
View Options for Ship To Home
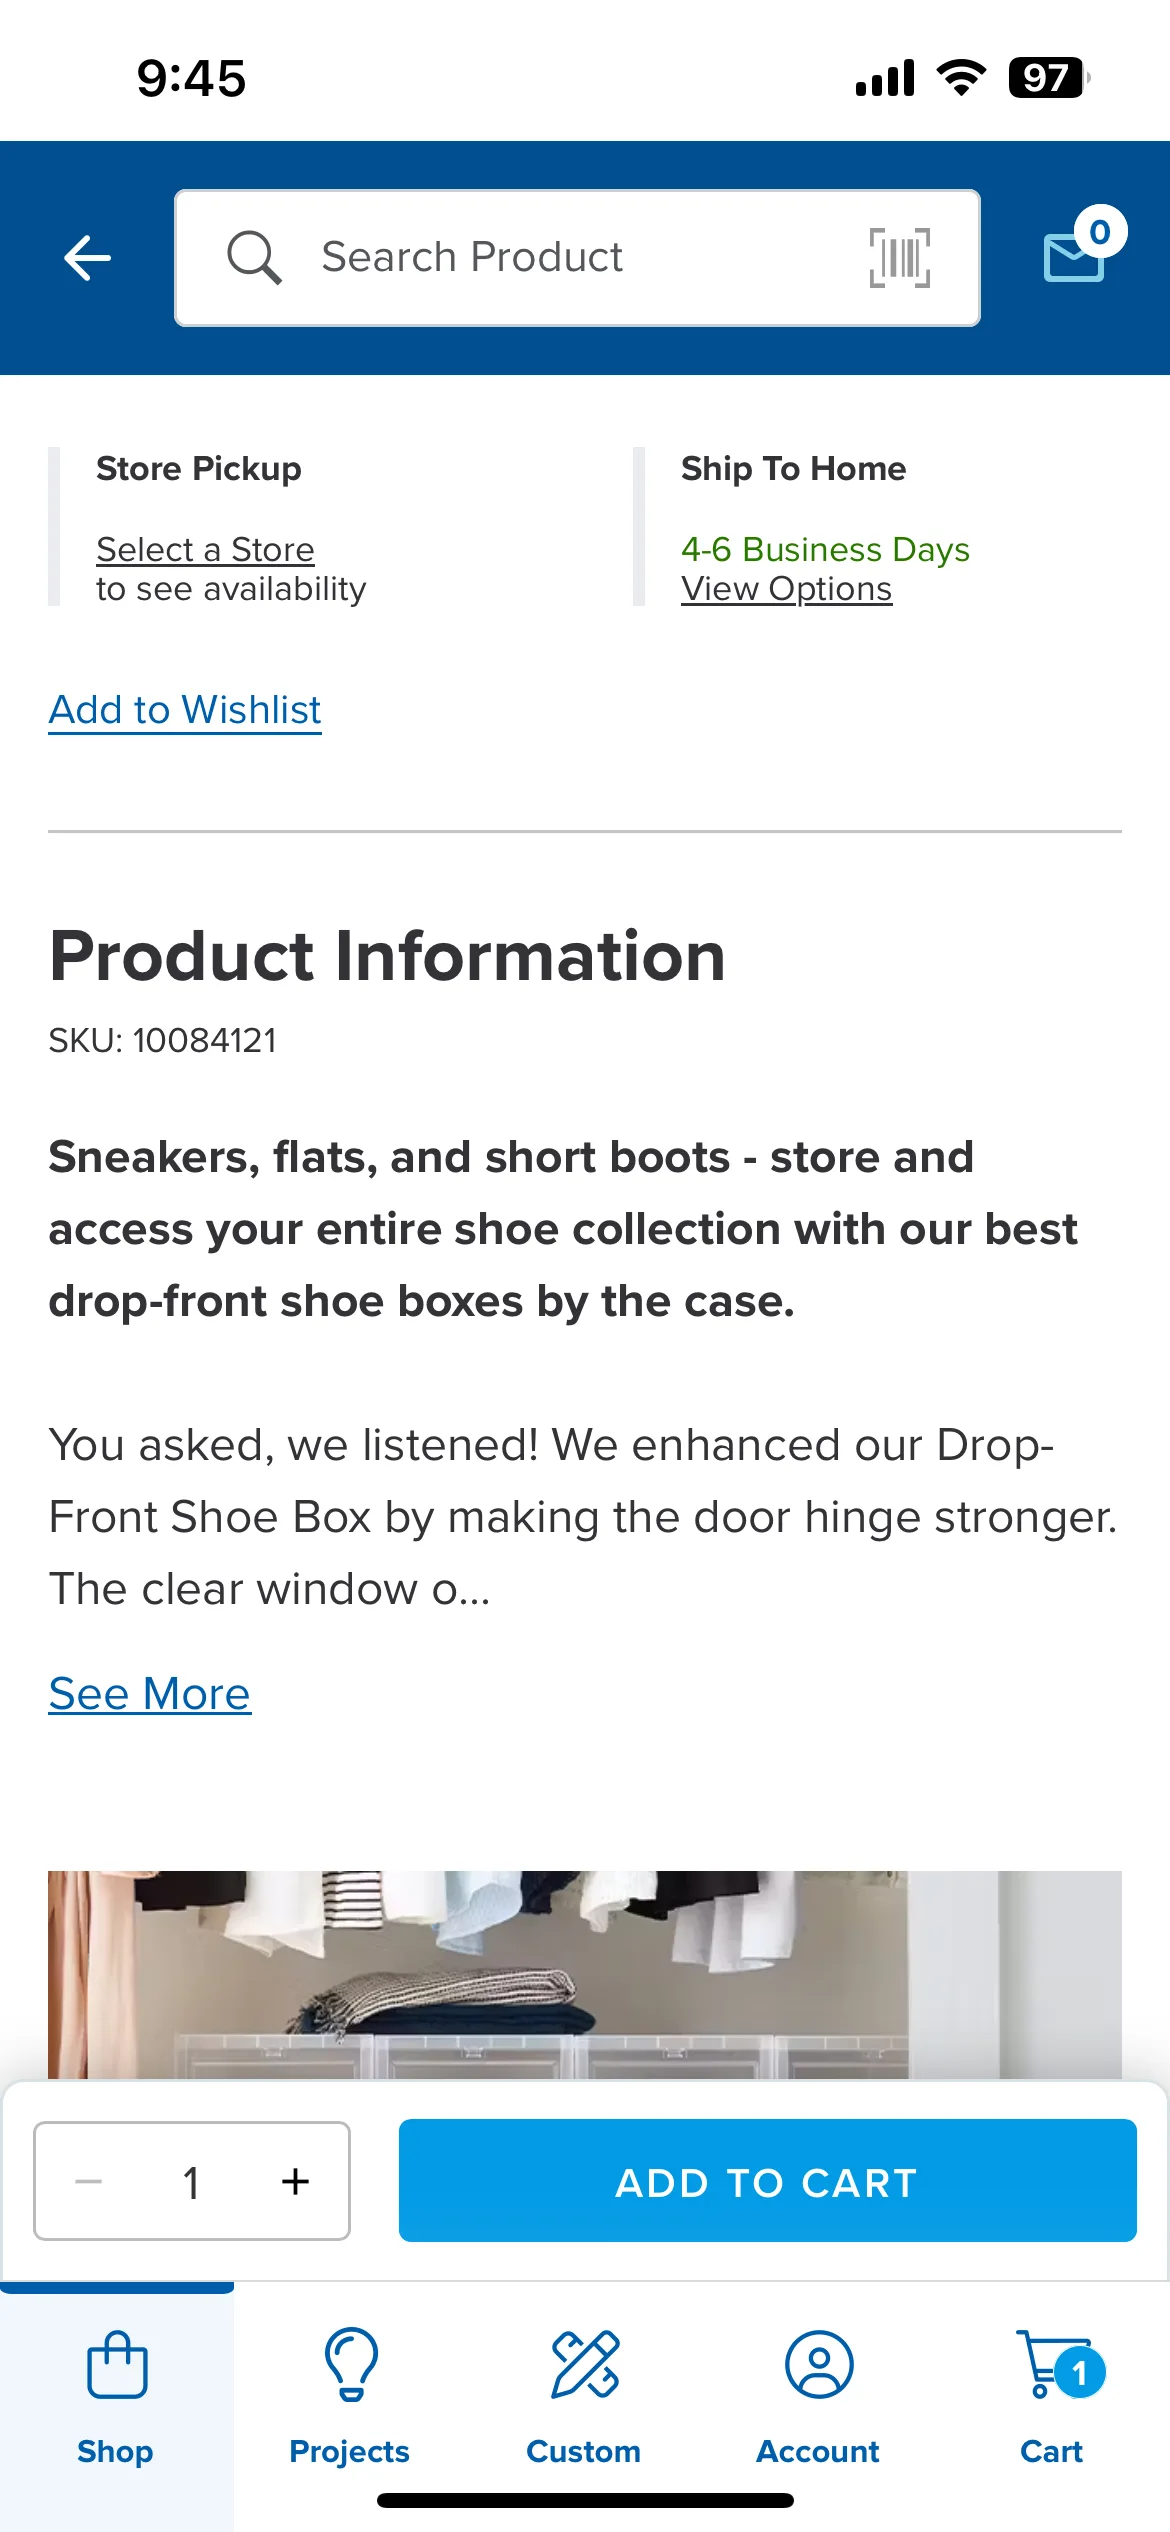click(786, 589)
